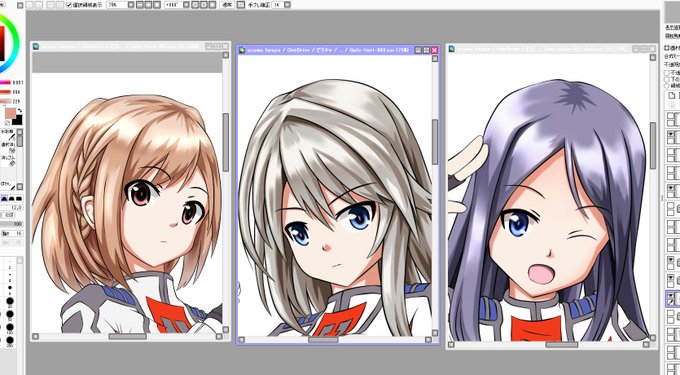Click the zoom percentage field showing 75%
Image resolution: width=680 pixels, height=375 pixels.
(x=116, y=5)
